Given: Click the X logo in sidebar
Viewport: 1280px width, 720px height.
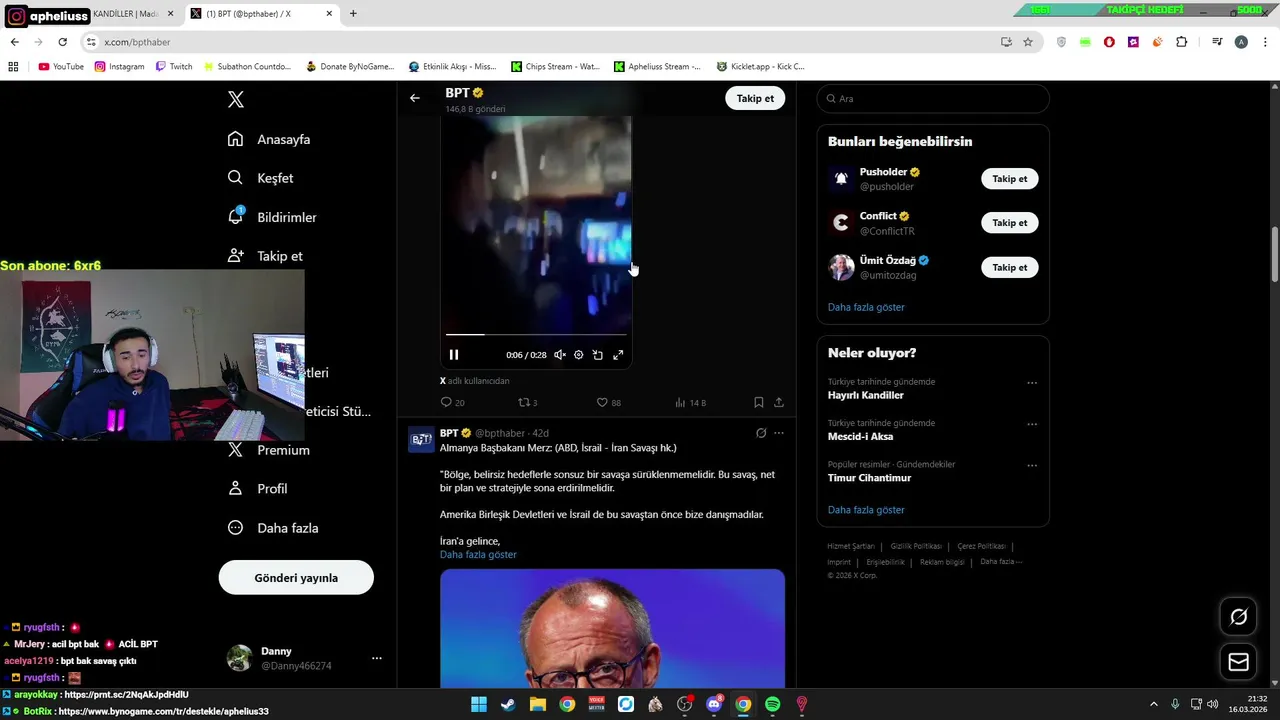Looking at the screenshot, I should [236, 99].
